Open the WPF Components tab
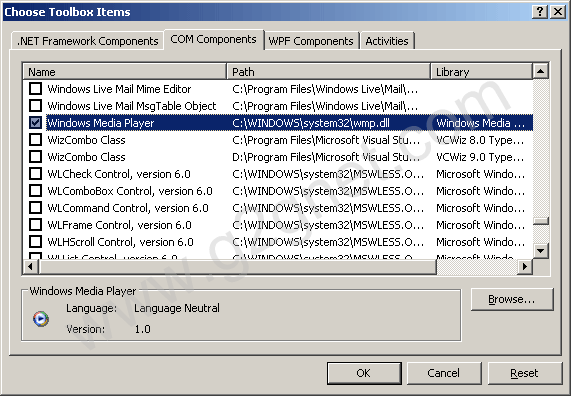Screen dimensions: 571x396 coord(311,41)
